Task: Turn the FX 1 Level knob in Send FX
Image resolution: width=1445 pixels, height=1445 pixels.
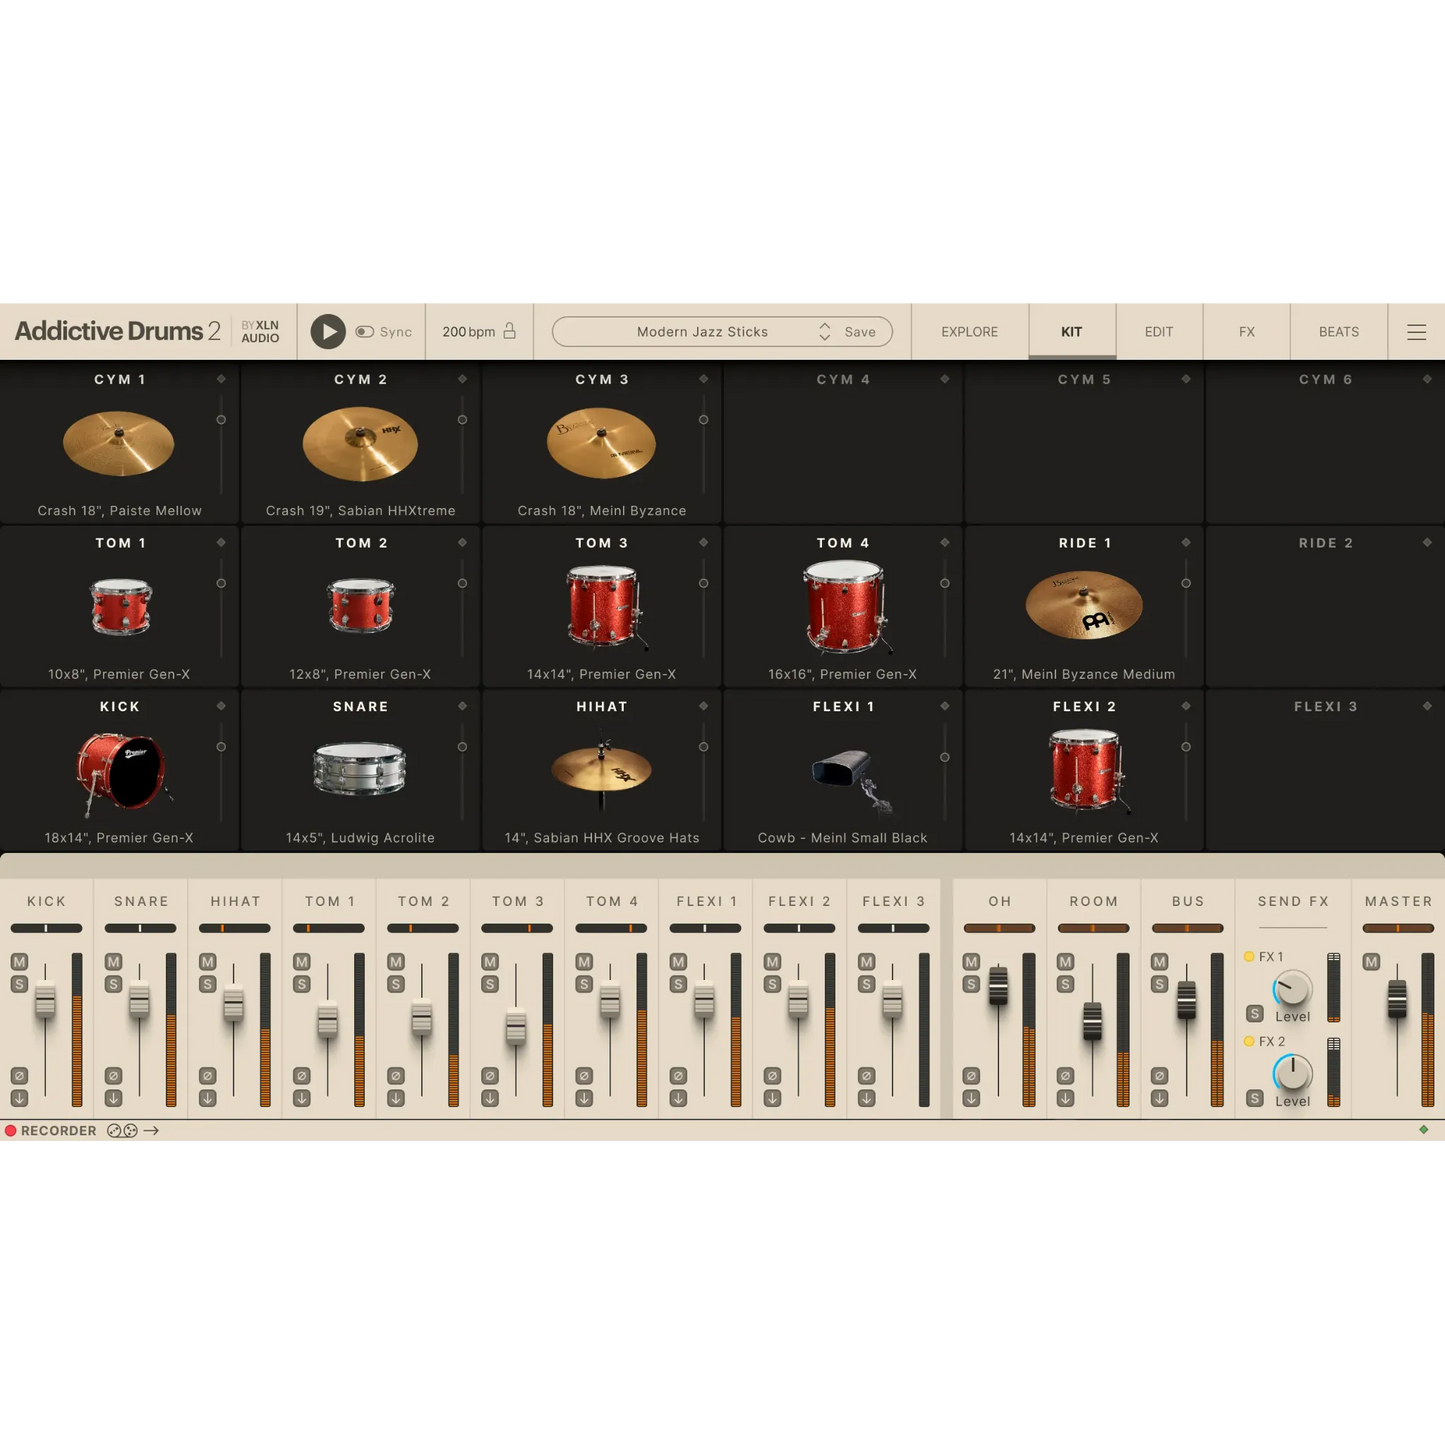Action: coord(1291,989)
